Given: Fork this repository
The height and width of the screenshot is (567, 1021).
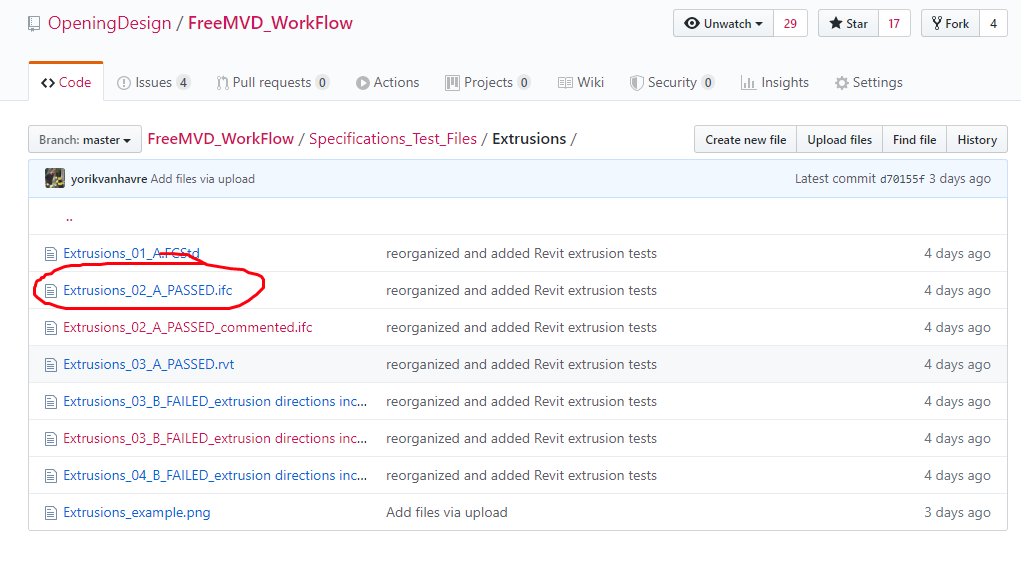Looking at the screenshot, I should (x=951, y=23).
